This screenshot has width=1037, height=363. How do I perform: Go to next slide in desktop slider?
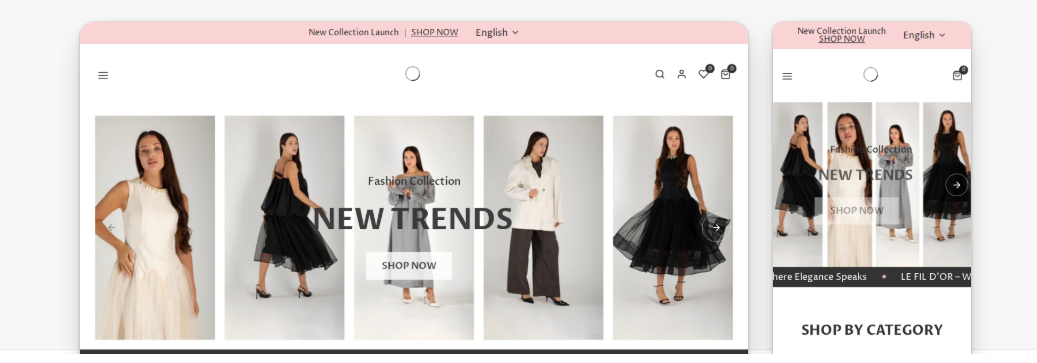click(x=716, y=227)
